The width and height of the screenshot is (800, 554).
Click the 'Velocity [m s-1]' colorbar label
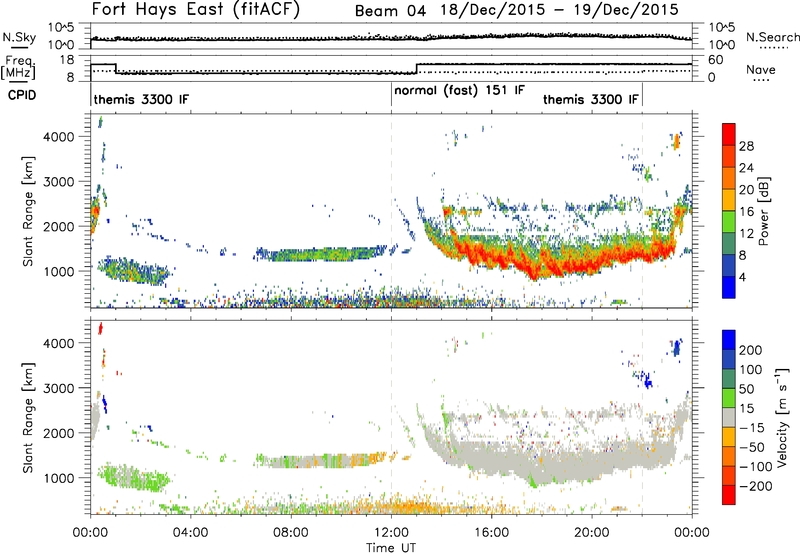click(x=782, y=417)
